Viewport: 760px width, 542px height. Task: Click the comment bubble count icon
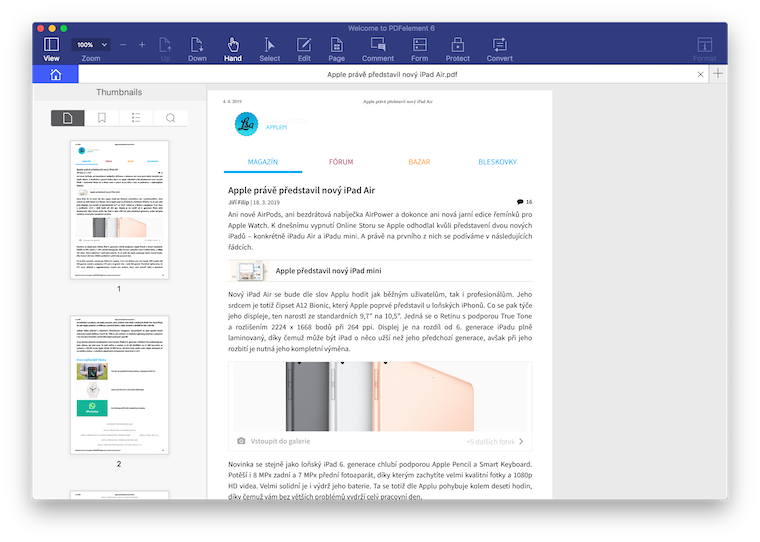(x=520, y=202)
